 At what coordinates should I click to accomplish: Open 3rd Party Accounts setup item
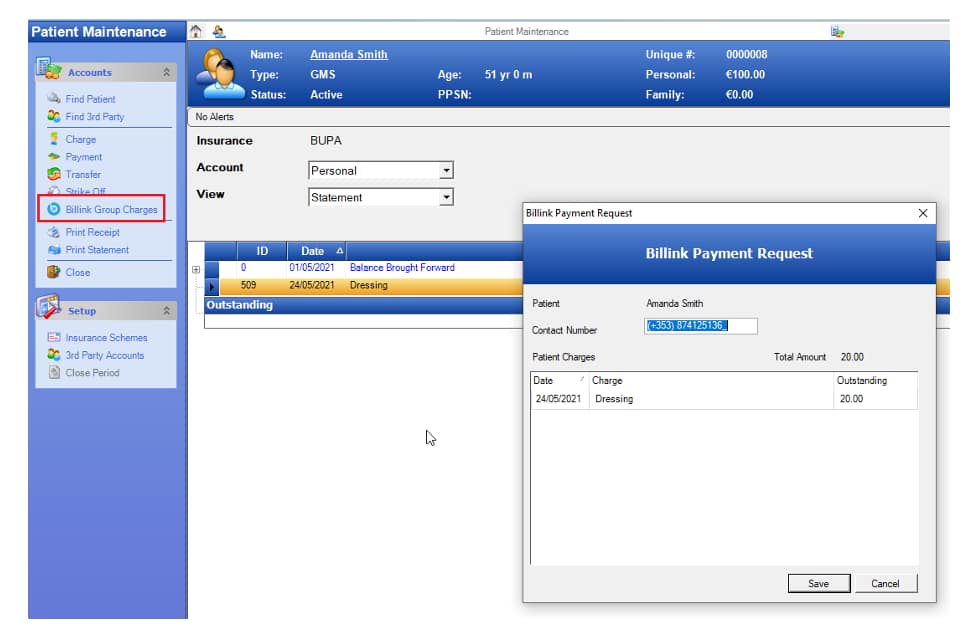click(x=104, y=355)
